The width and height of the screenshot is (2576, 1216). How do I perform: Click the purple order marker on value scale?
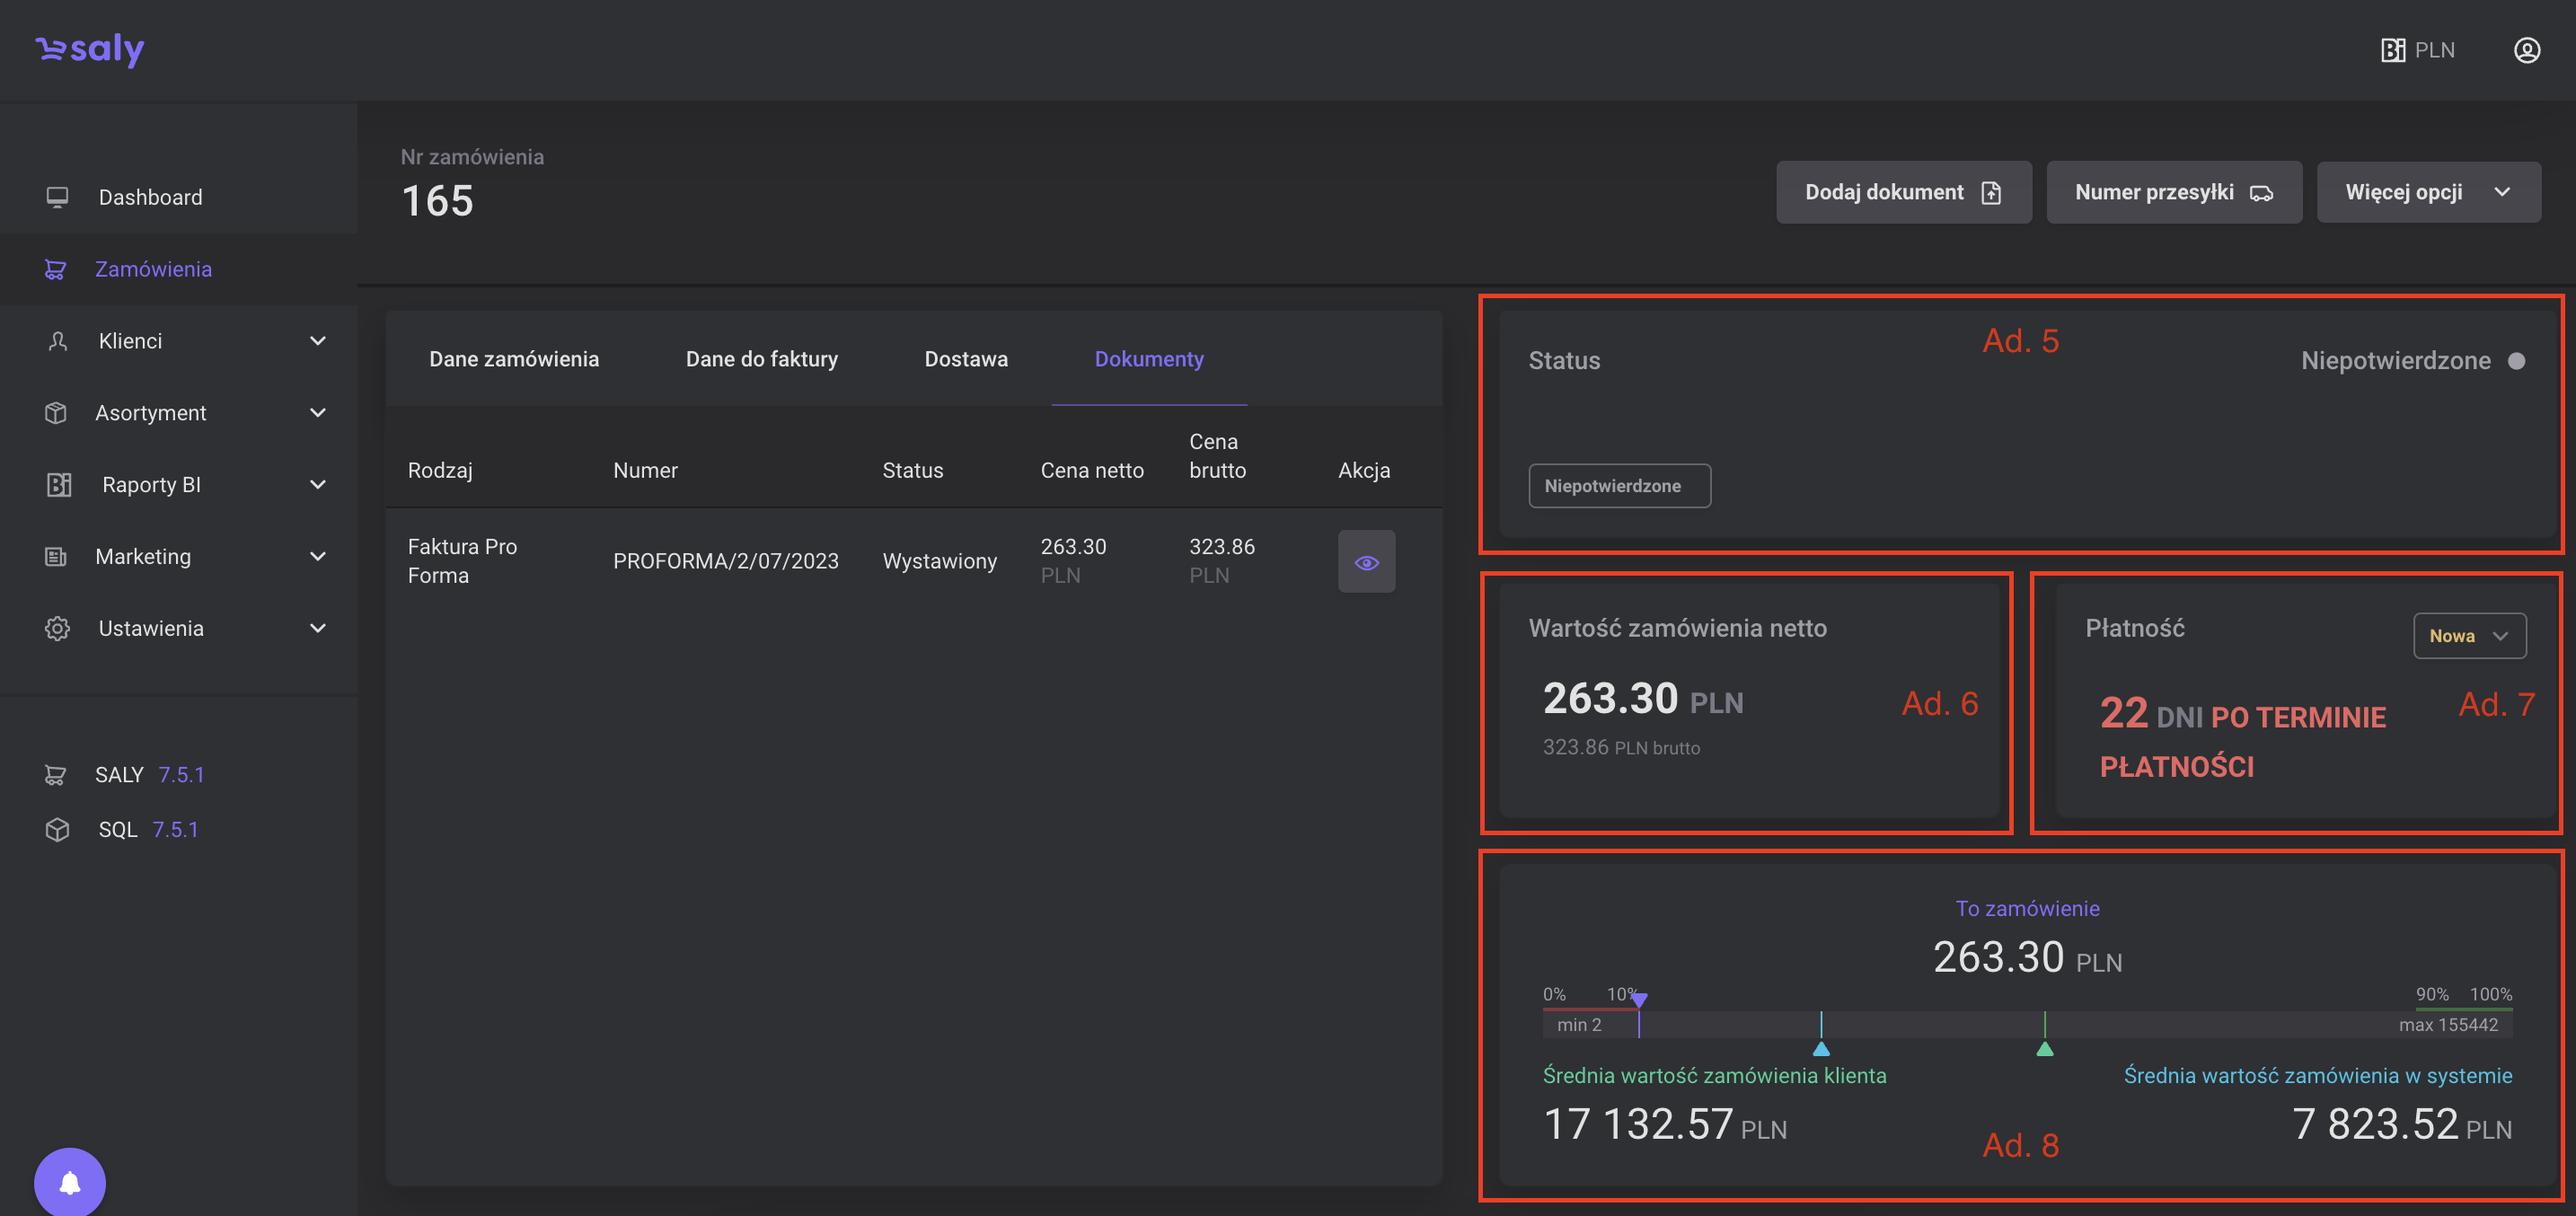click(1638, 1000)
